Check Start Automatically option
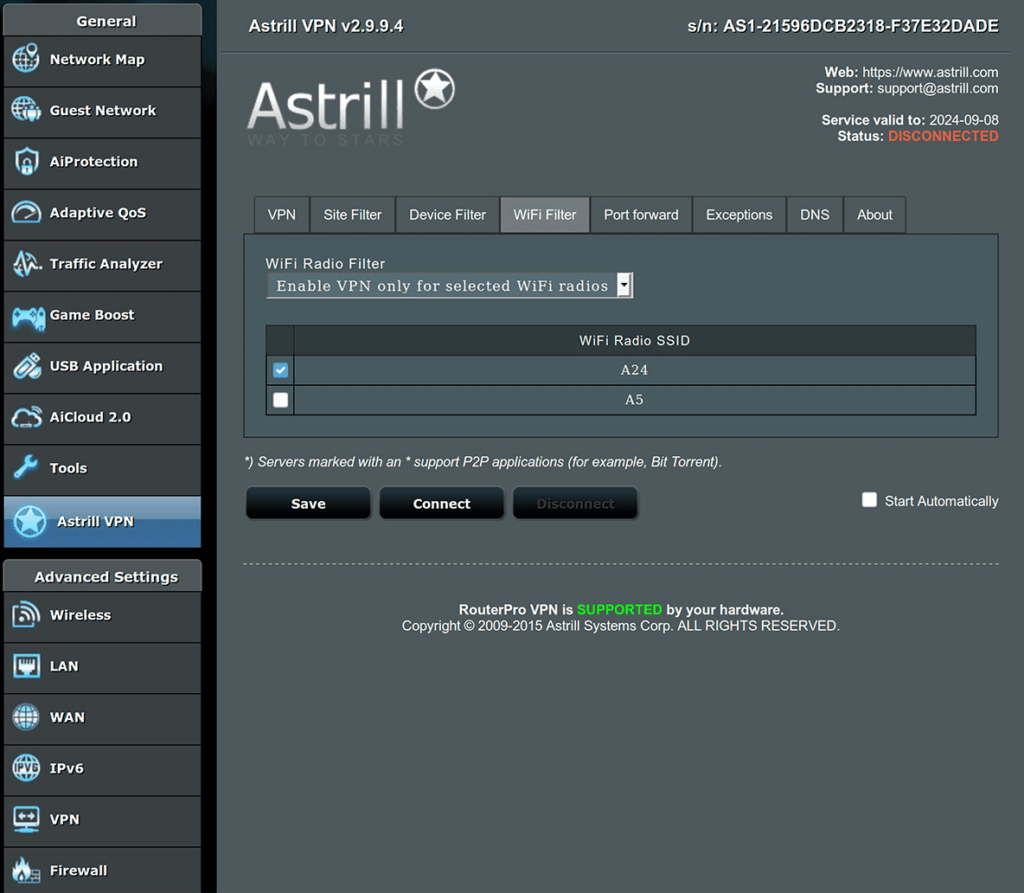 pos(869,499)
